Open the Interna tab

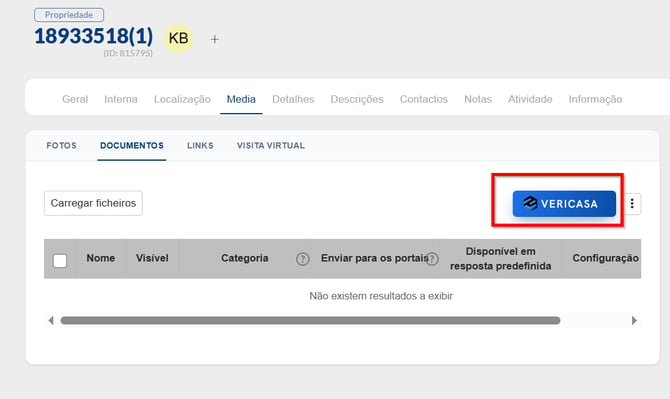(121, 99)
